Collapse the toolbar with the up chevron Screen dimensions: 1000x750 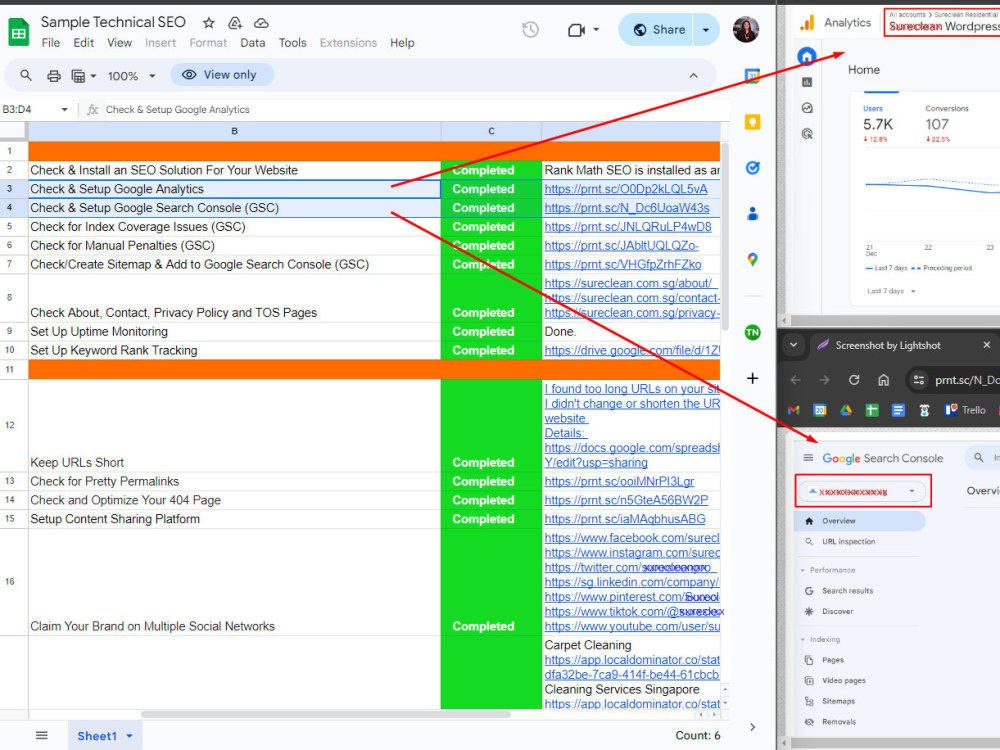pos(693,75)
